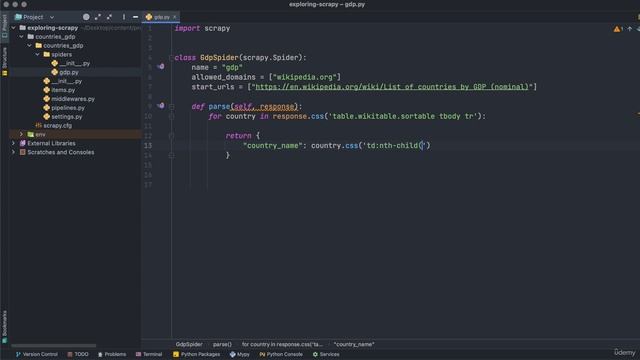Click the macOS red close window button
Screen dimensions: 640x360
6,4
